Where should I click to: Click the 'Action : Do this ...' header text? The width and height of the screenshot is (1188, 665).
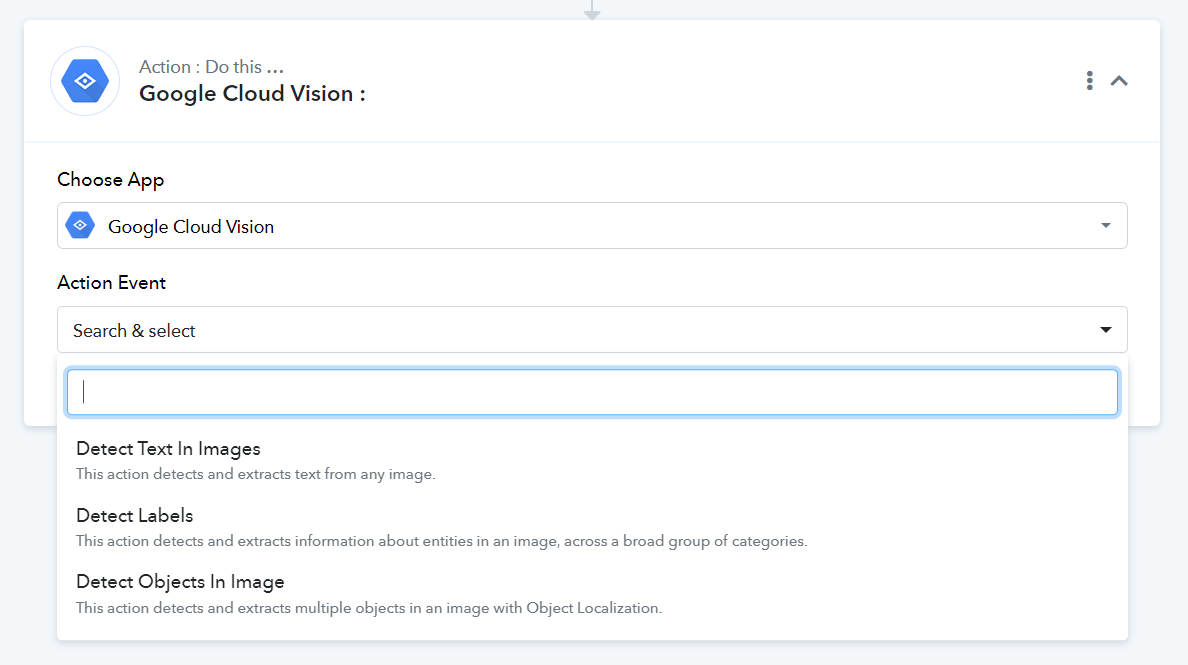211,67
